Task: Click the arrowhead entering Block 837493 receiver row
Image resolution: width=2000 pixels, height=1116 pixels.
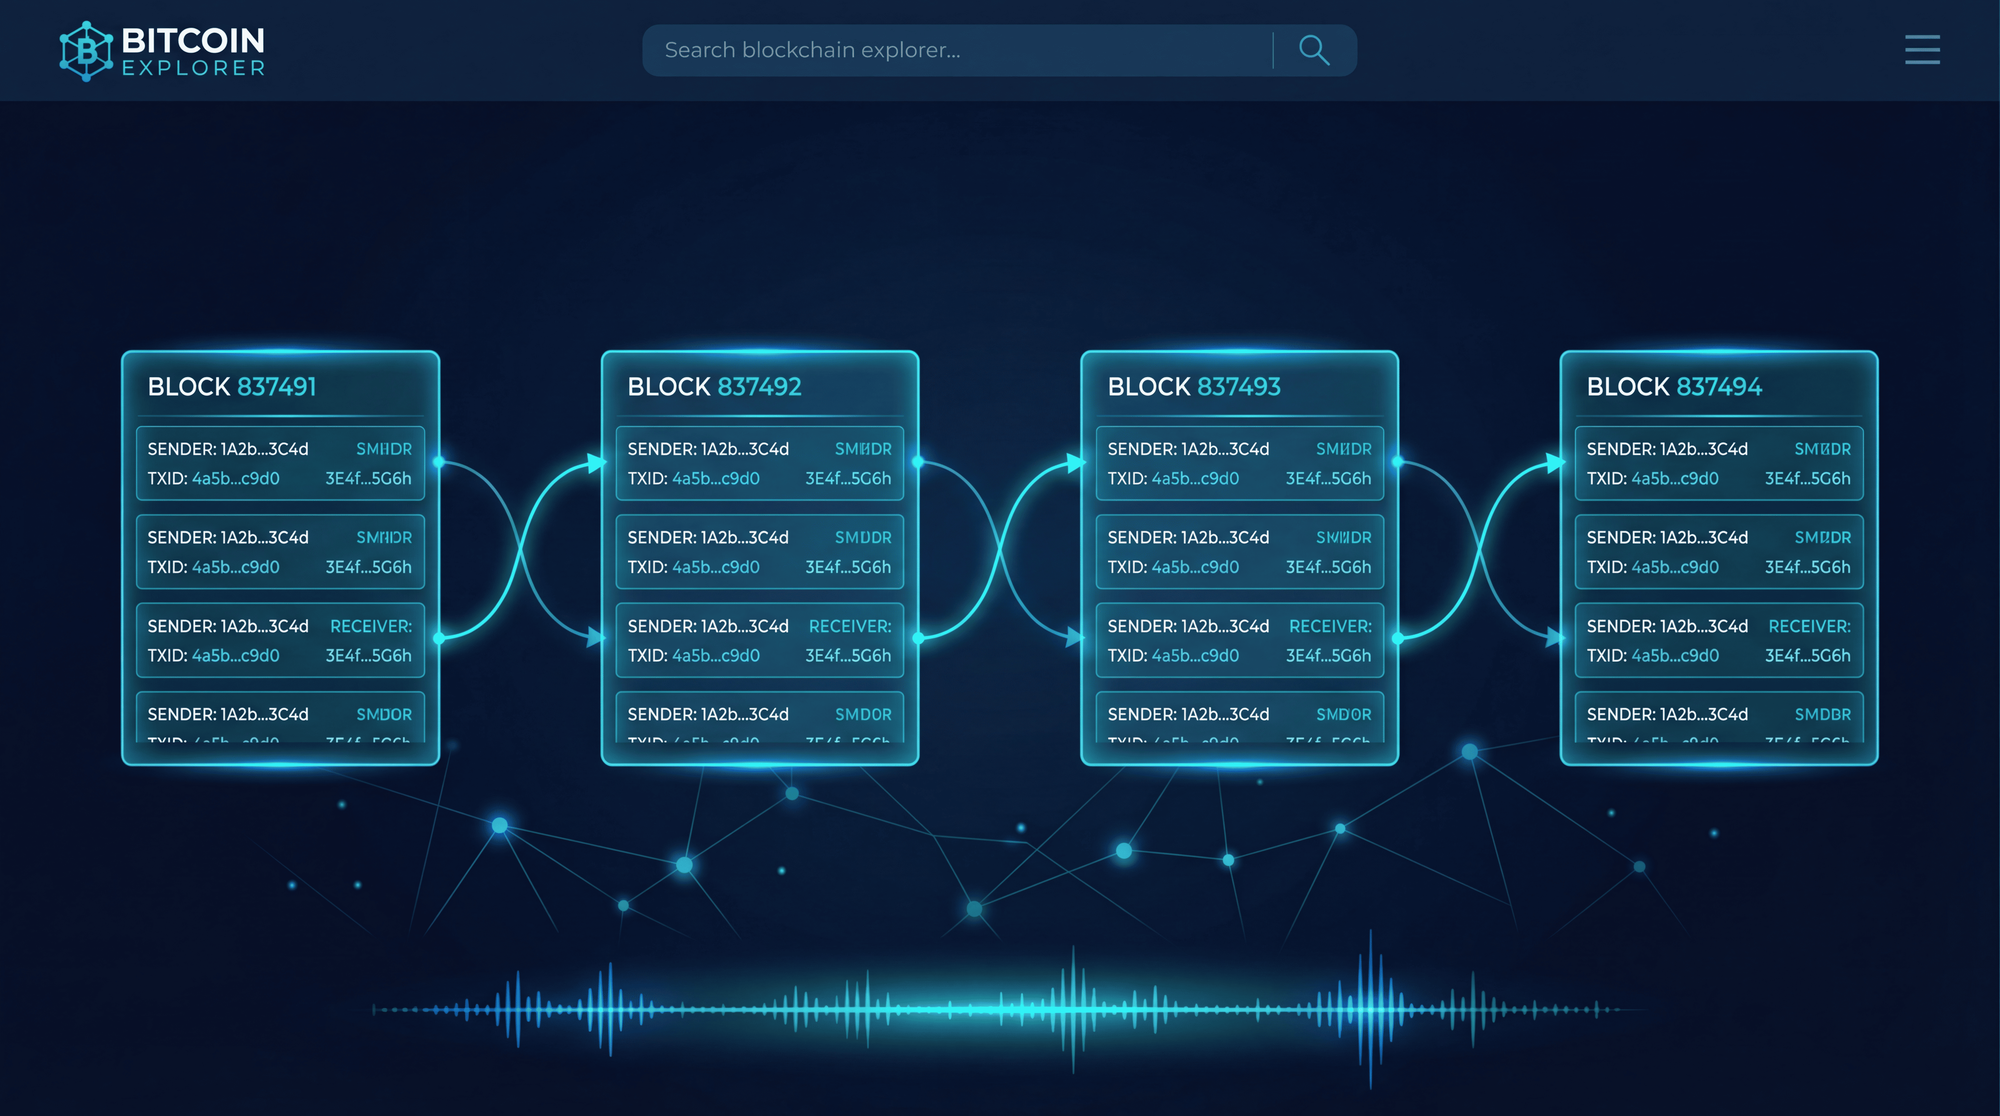Action: 1076,637
